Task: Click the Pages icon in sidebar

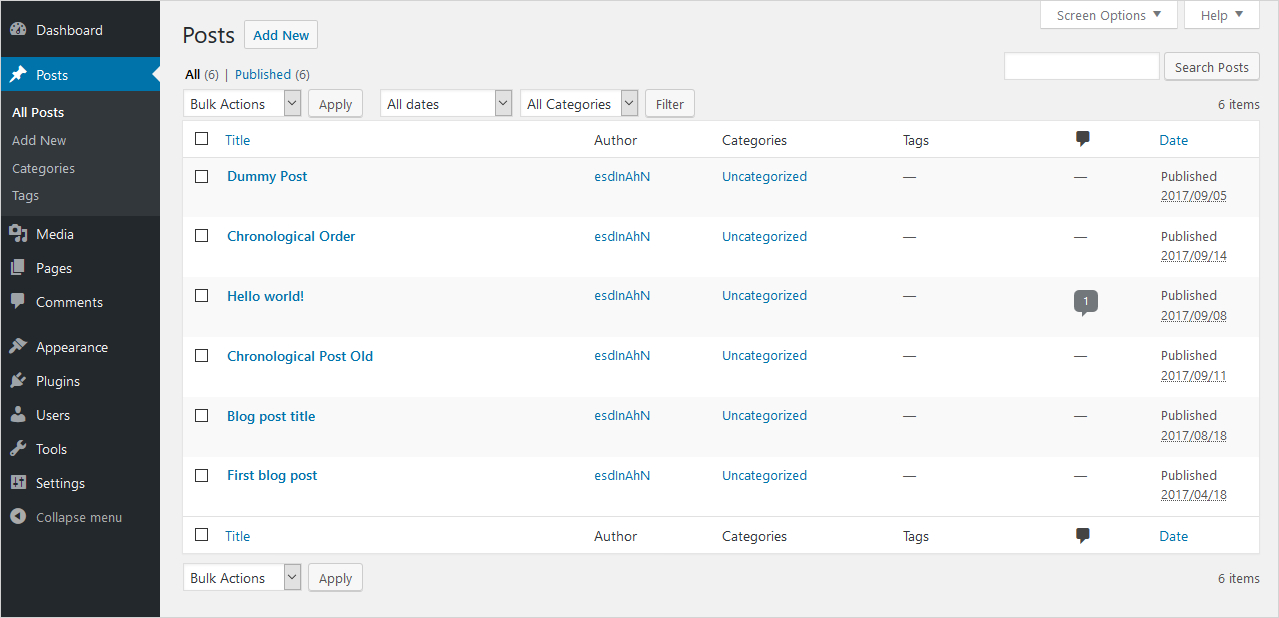Action: click(18, 268)
